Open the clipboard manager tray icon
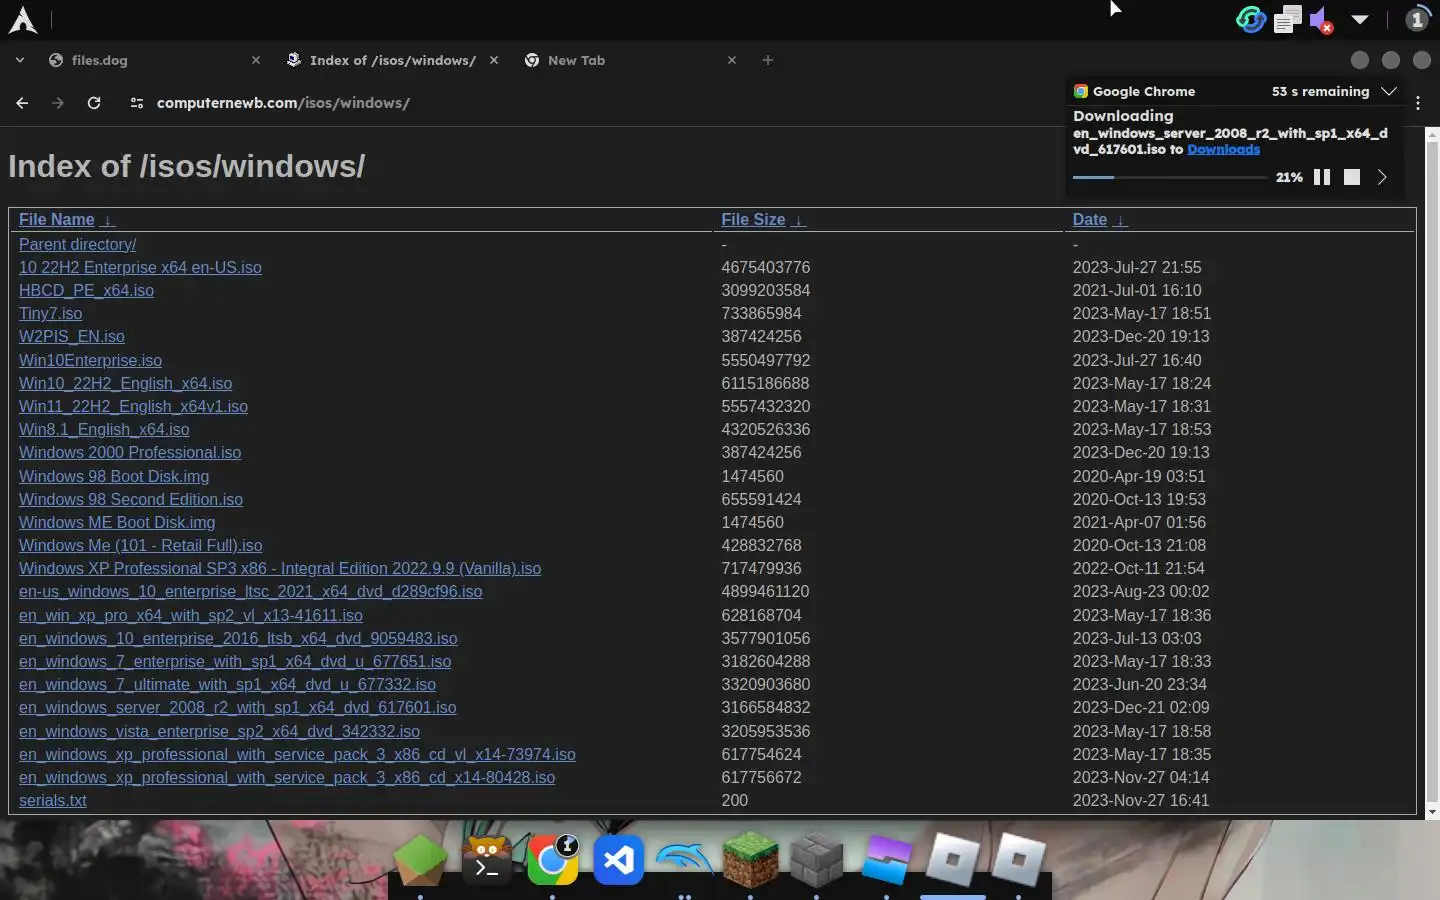 [1288, 19]
